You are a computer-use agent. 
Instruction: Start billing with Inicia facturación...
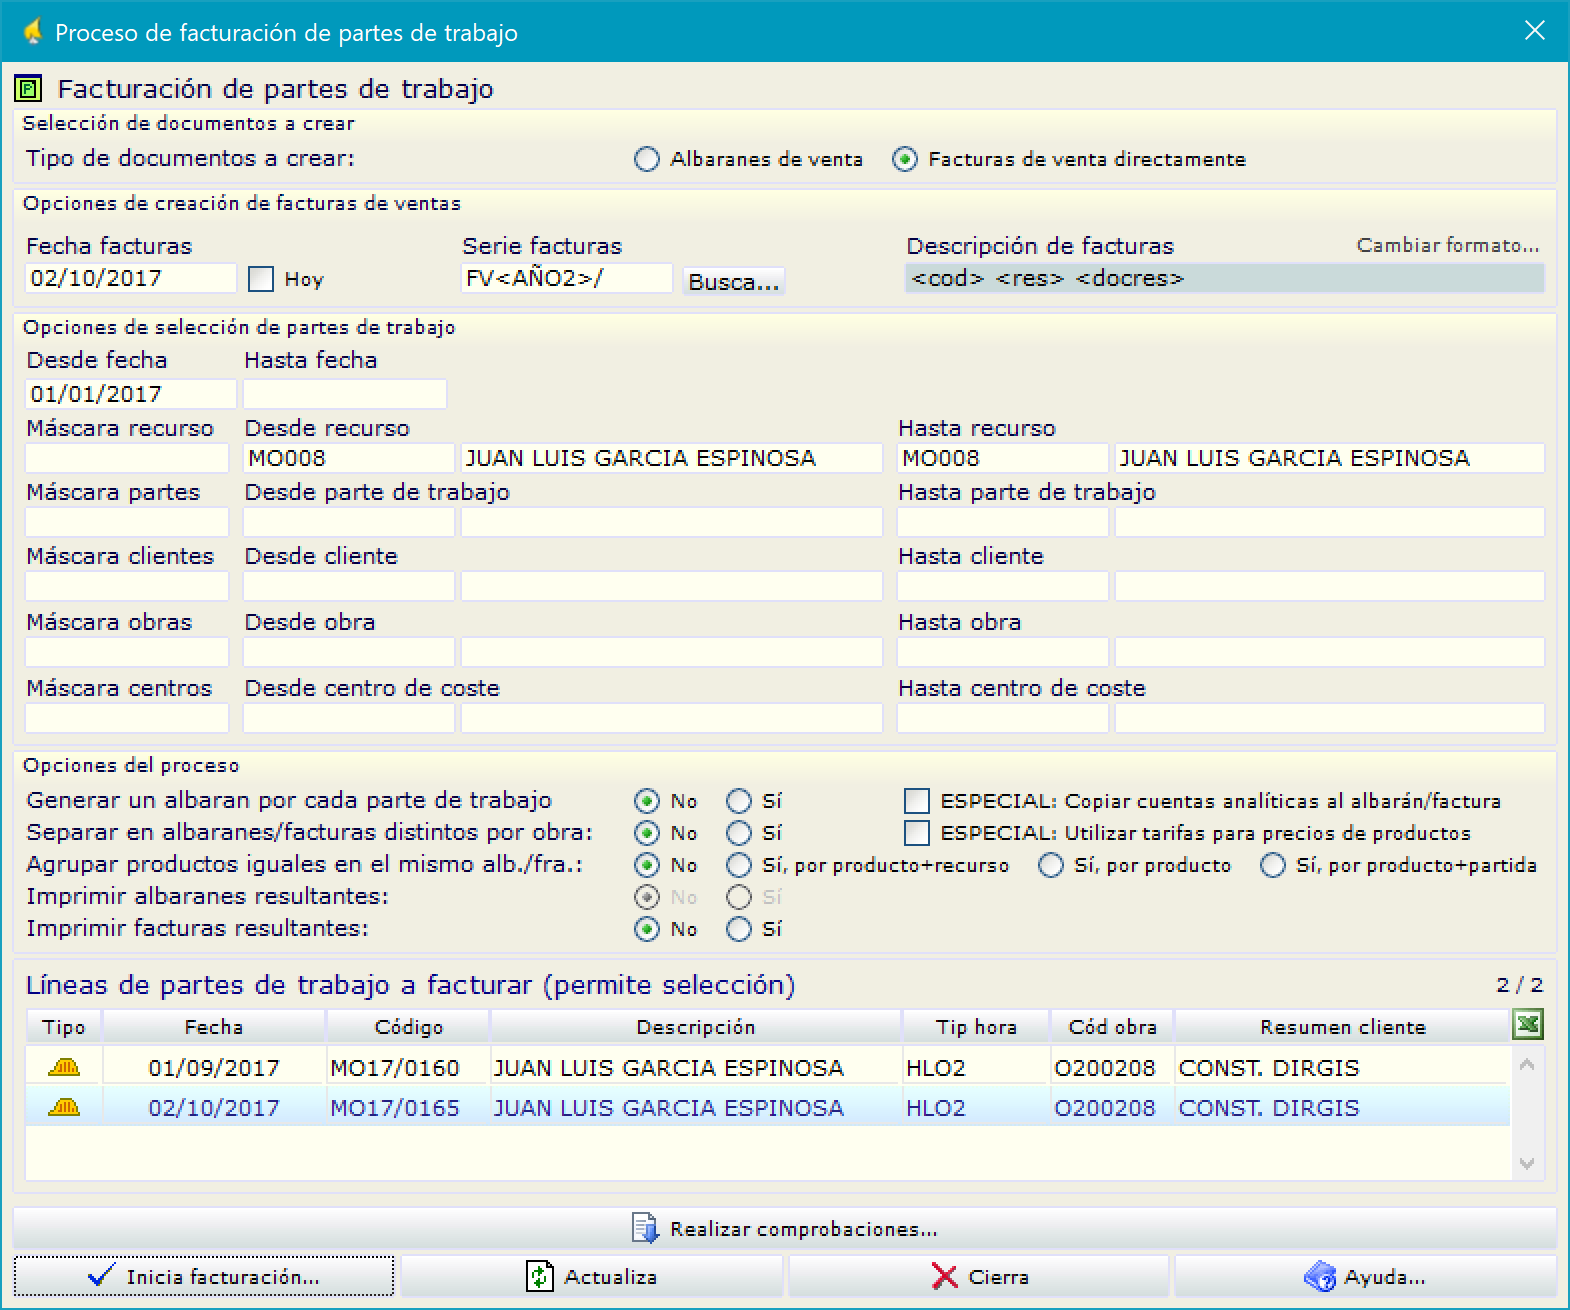204,1277
